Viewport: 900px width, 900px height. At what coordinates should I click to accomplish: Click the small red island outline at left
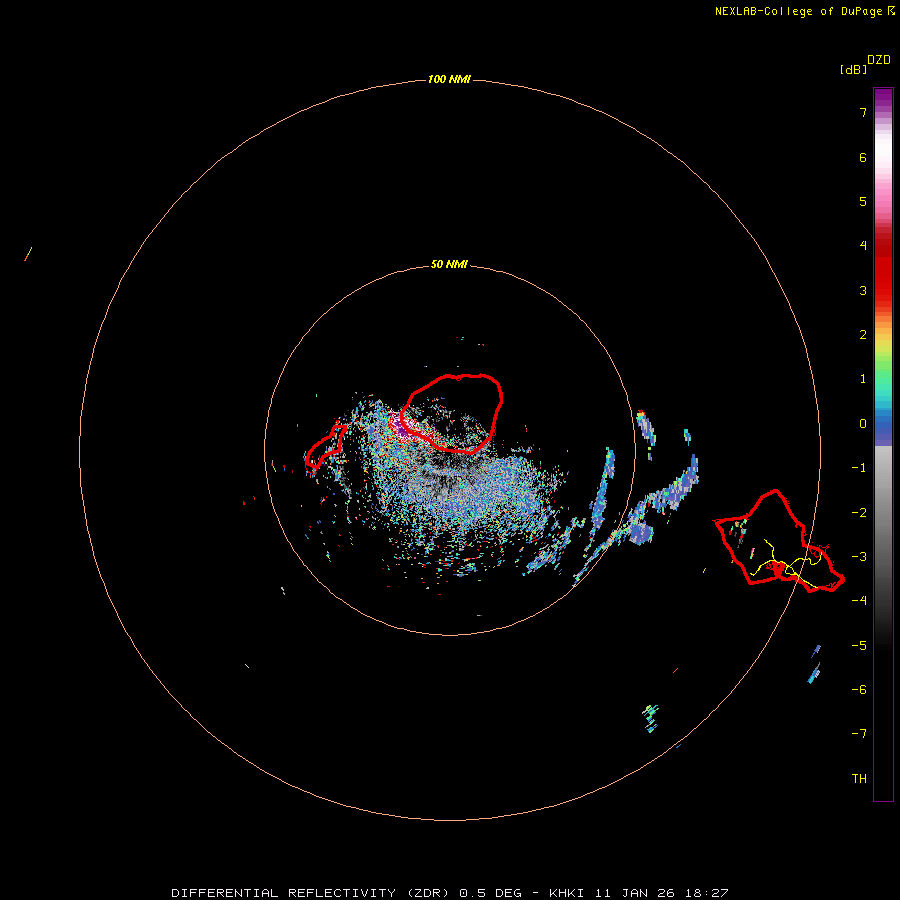[325, 446]
